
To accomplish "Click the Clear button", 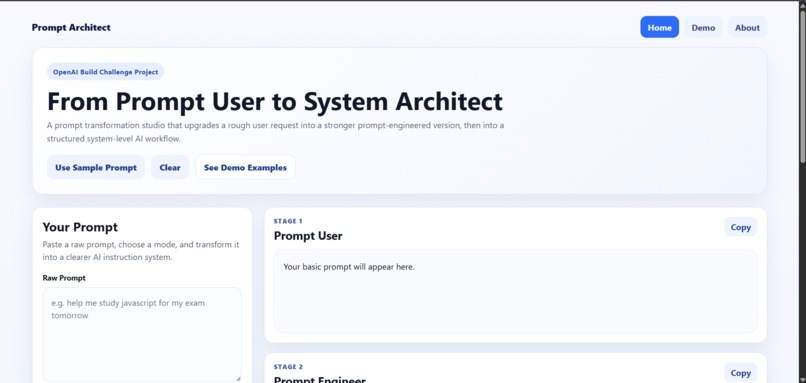I will click(170, 168).
